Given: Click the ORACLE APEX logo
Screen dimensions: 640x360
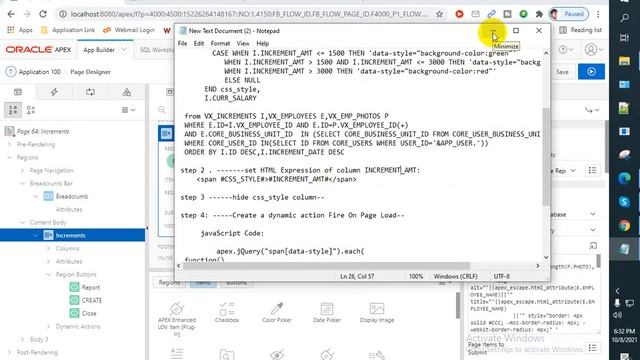Looking at the screenshot, I should point(38,50).
